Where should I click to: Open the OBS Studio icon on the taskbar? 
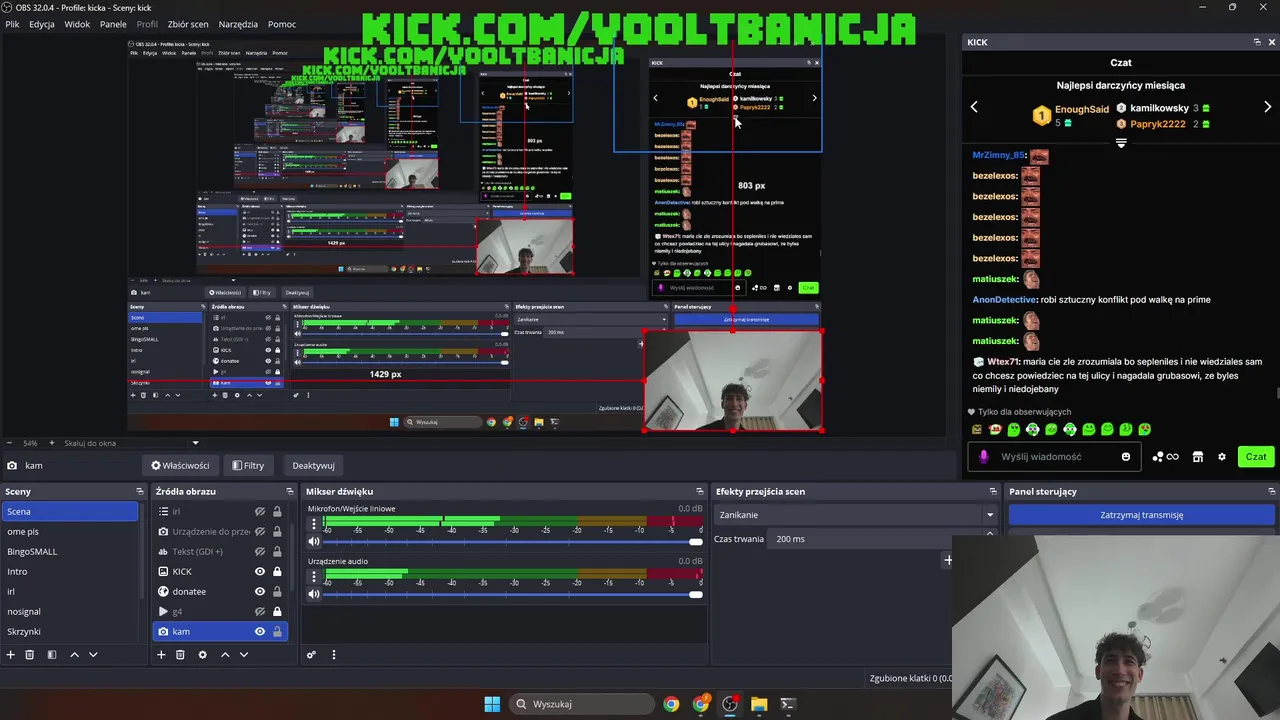(730, 704)
